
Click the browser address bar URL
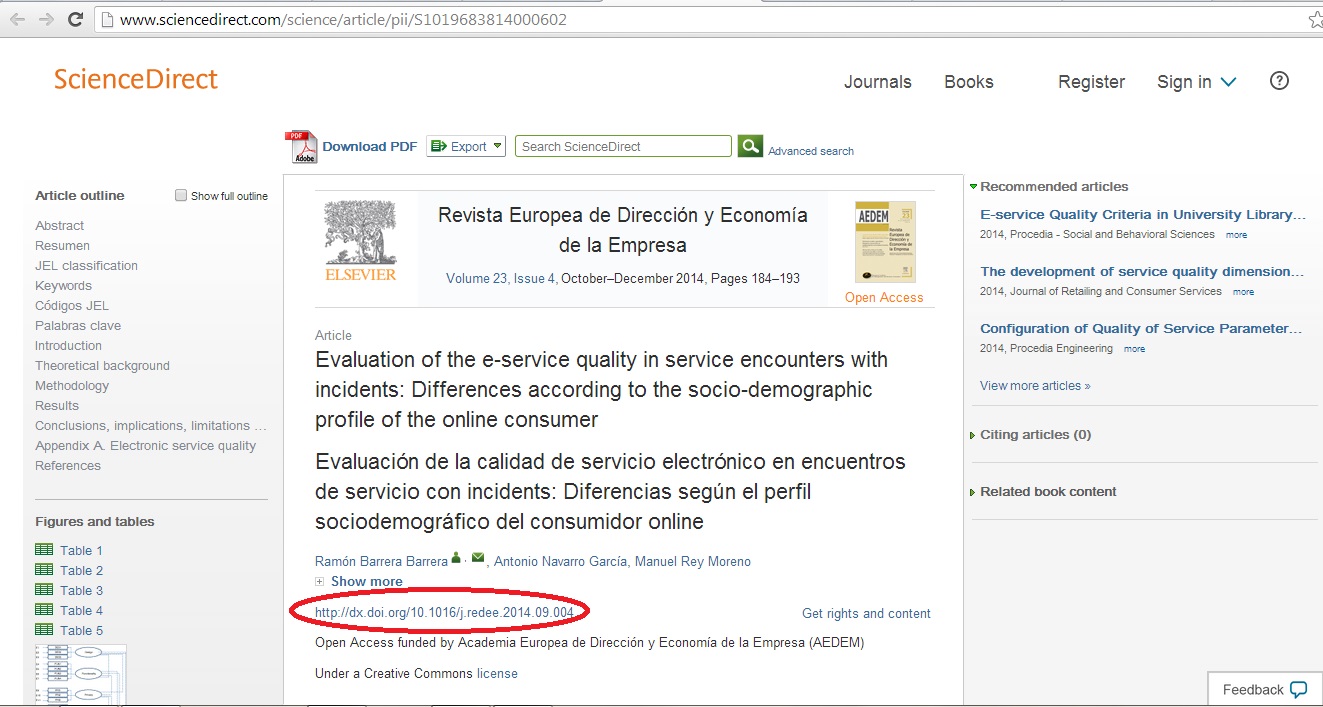coord(343,19)
